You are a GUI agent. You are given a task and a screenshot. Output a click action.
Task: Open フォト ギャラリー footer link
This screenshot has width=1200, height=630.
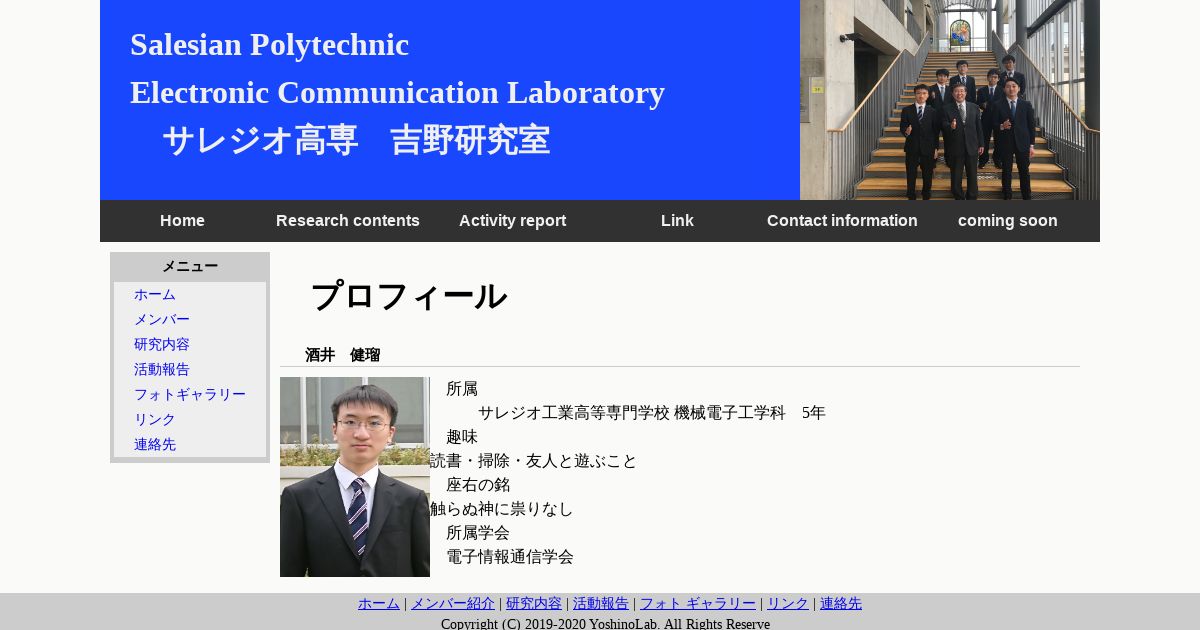point(698,603)
